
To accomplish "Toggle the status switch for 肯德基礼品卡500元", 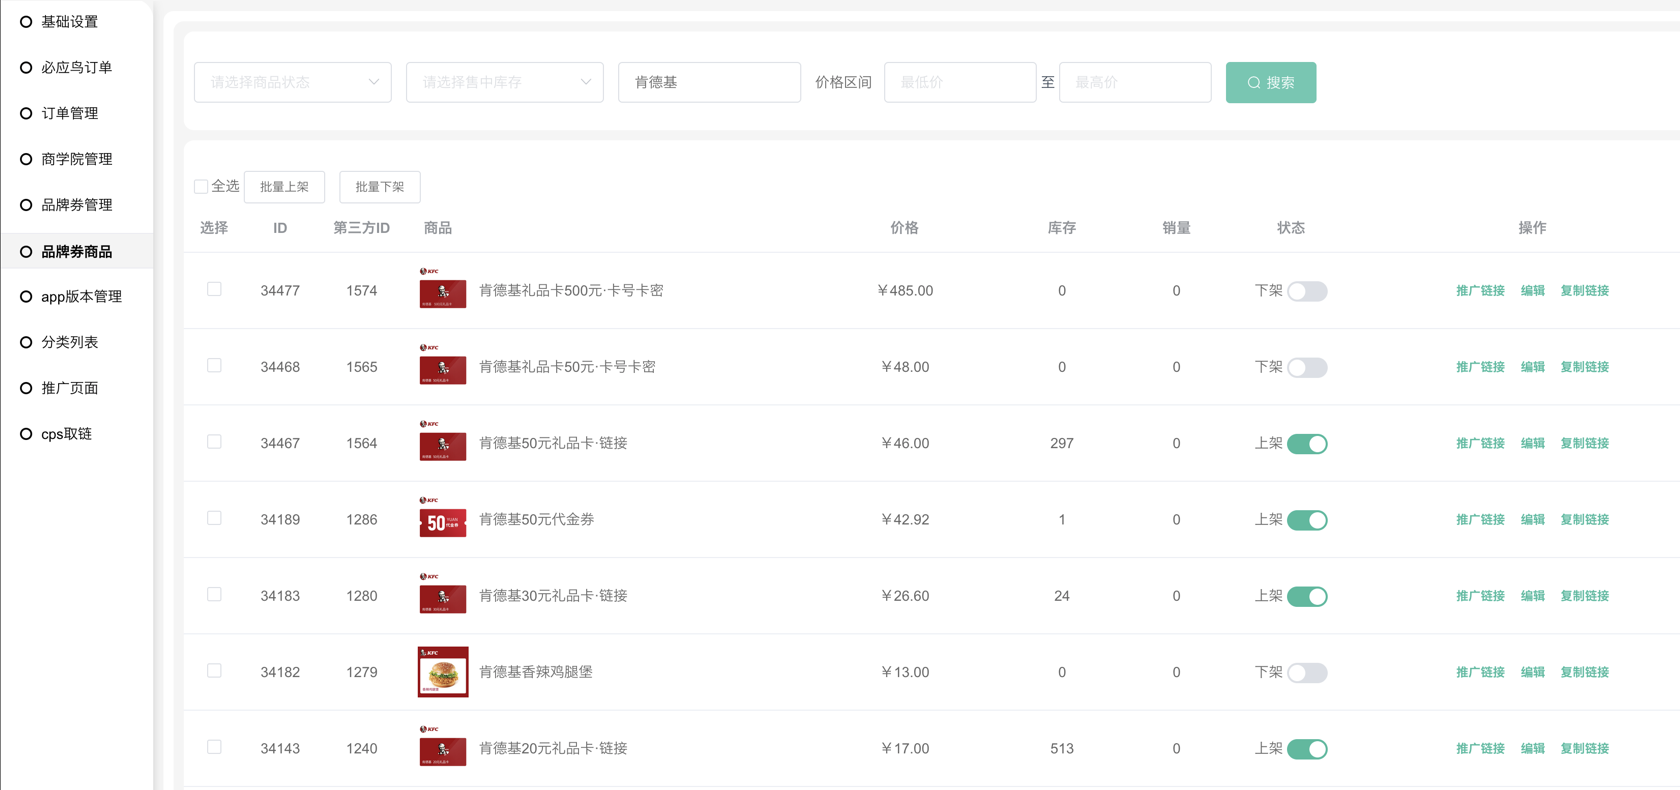I will 1307,291.
